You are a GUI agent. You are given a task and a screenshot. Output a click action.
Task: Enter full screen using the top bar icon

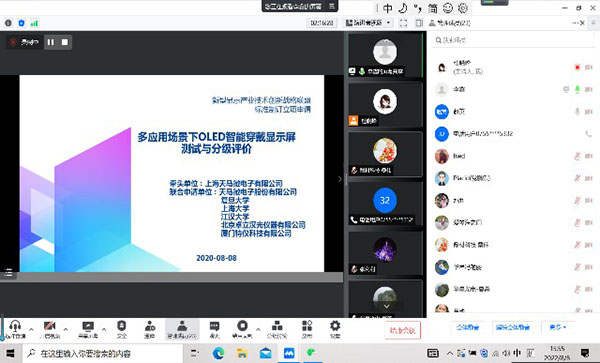[403, 23]
